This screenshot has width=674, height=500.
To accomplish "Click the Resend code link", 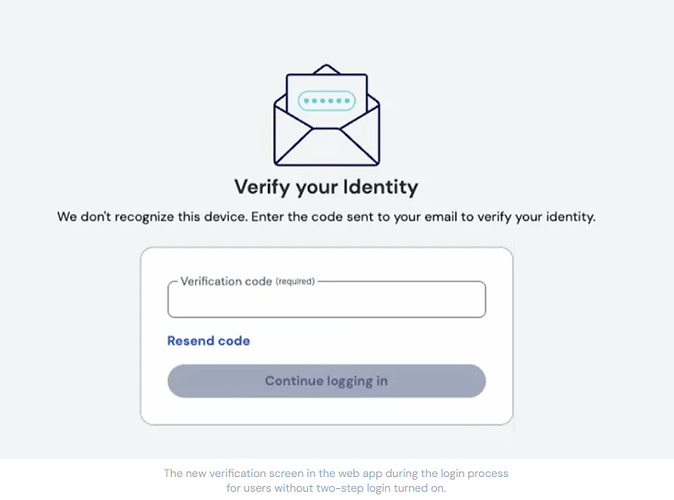I will point(208,341).
